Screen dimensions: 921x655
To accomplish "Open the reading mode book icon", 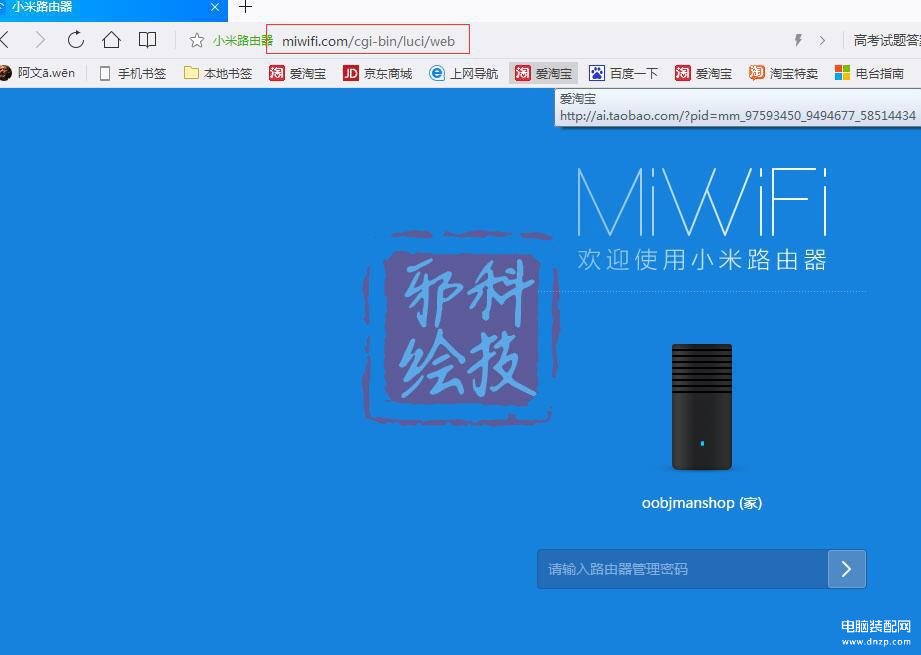I will [x=147, y=40].
